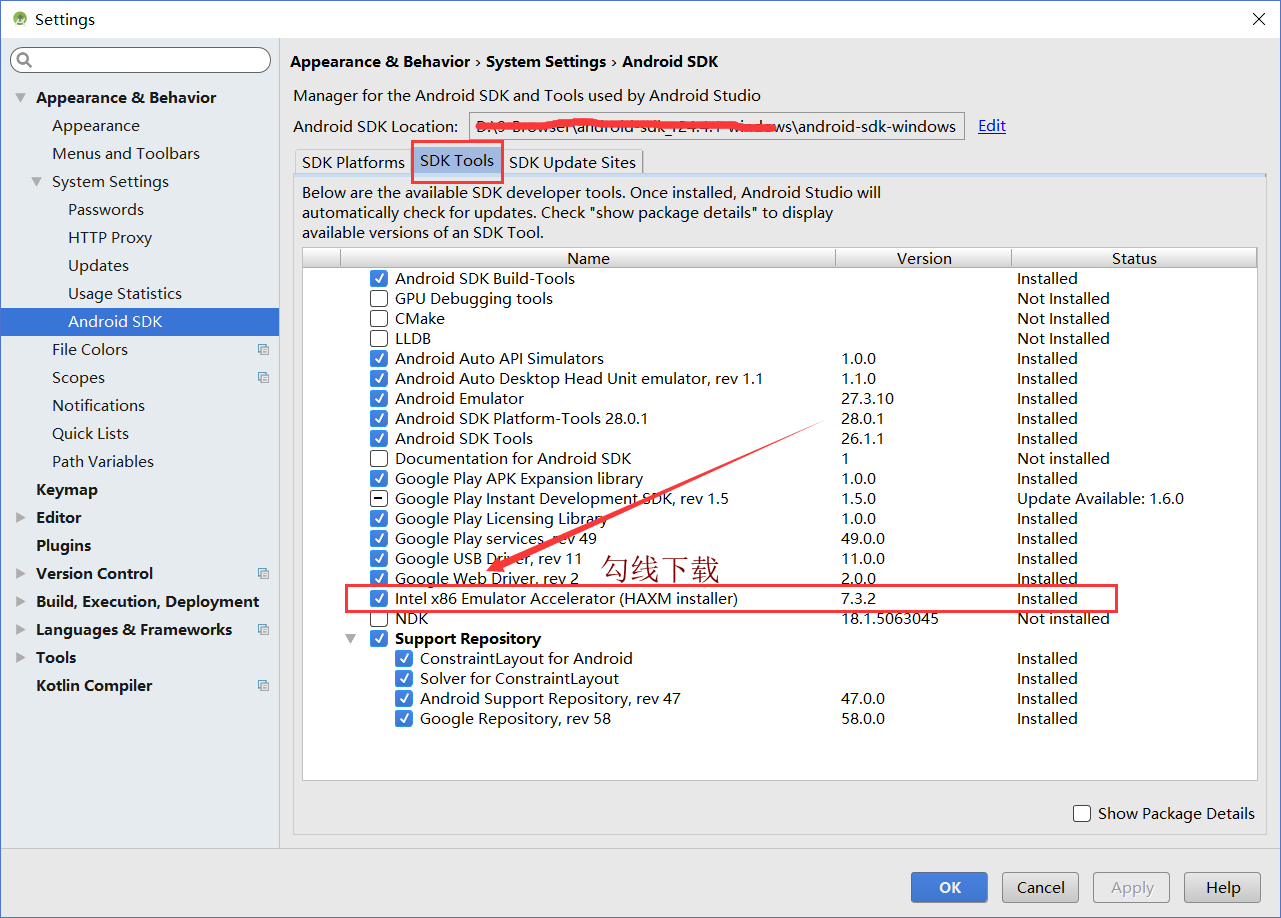Collapse System Settings subtree
This screenshot has width=1281, height=918.
point(36,182)
